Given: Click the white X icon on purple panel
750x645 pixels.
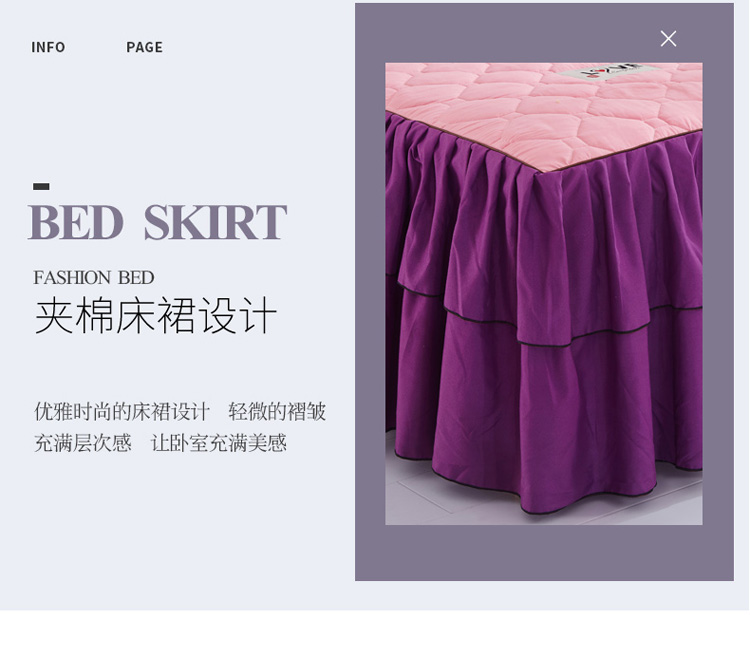Looking at the screenshot, I should [x=668, y=39].
